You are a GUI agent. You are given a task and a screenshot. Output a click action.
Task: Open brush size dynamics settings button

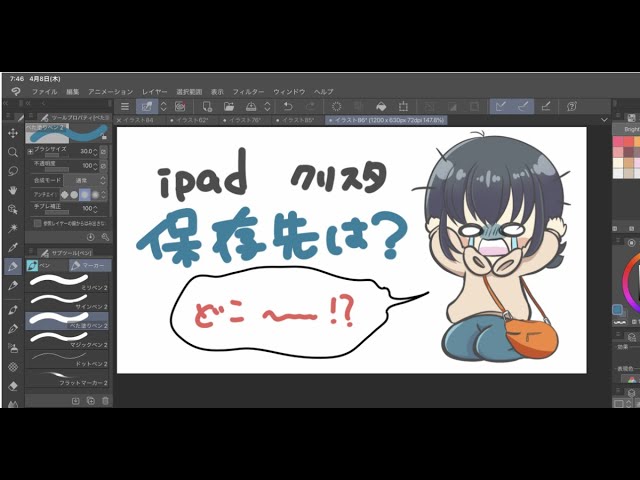(x=104, y=151)
